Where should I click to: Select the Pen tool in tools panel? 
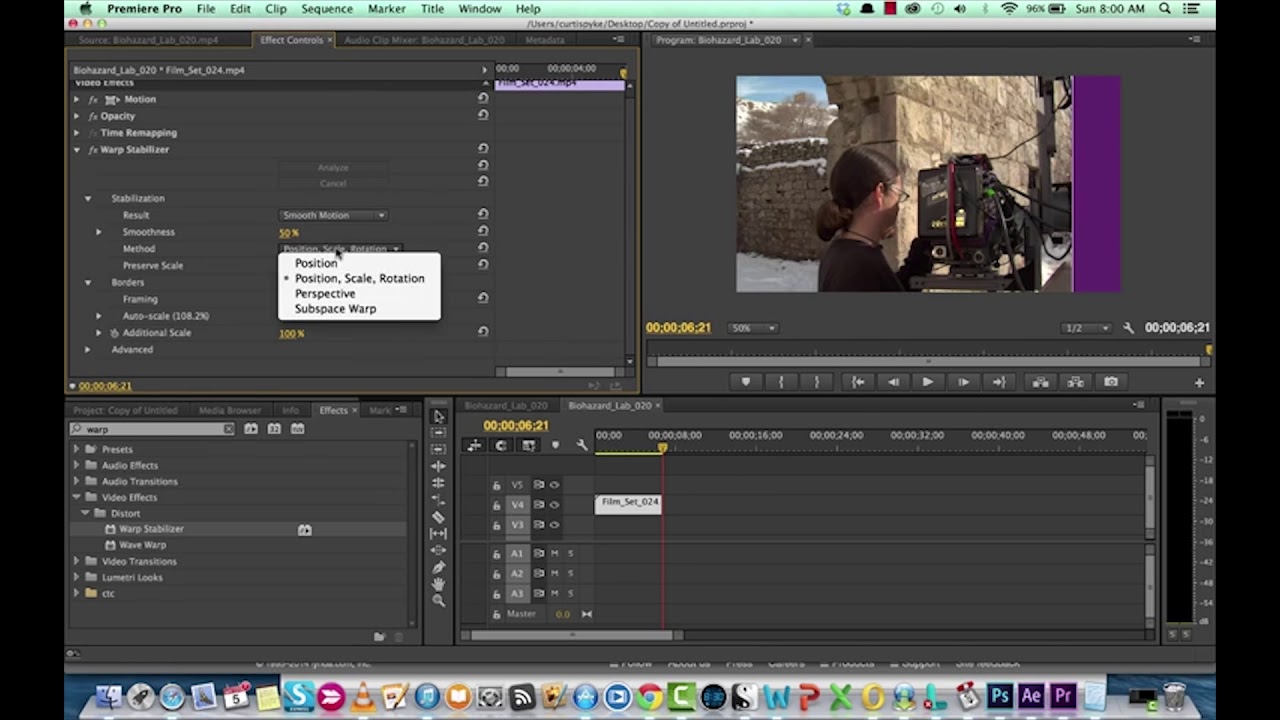point(438,566)
